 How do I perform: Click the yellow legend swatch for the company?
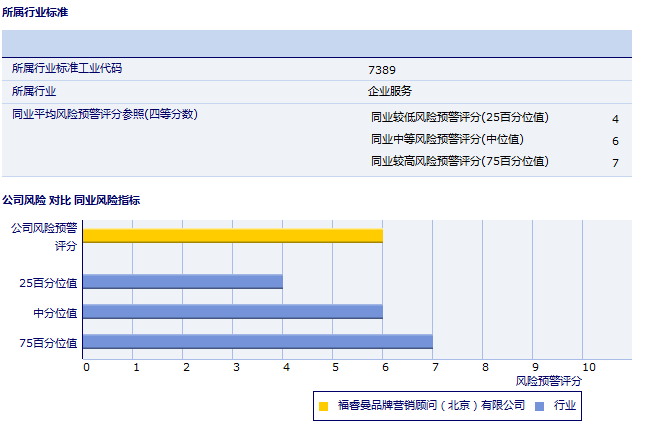tap(323, 406)
